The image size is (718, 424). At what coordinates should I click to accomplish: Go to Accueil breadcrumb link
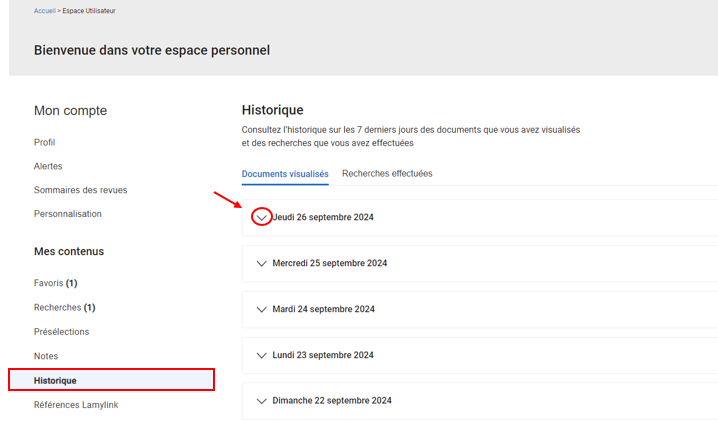point(45,11)
